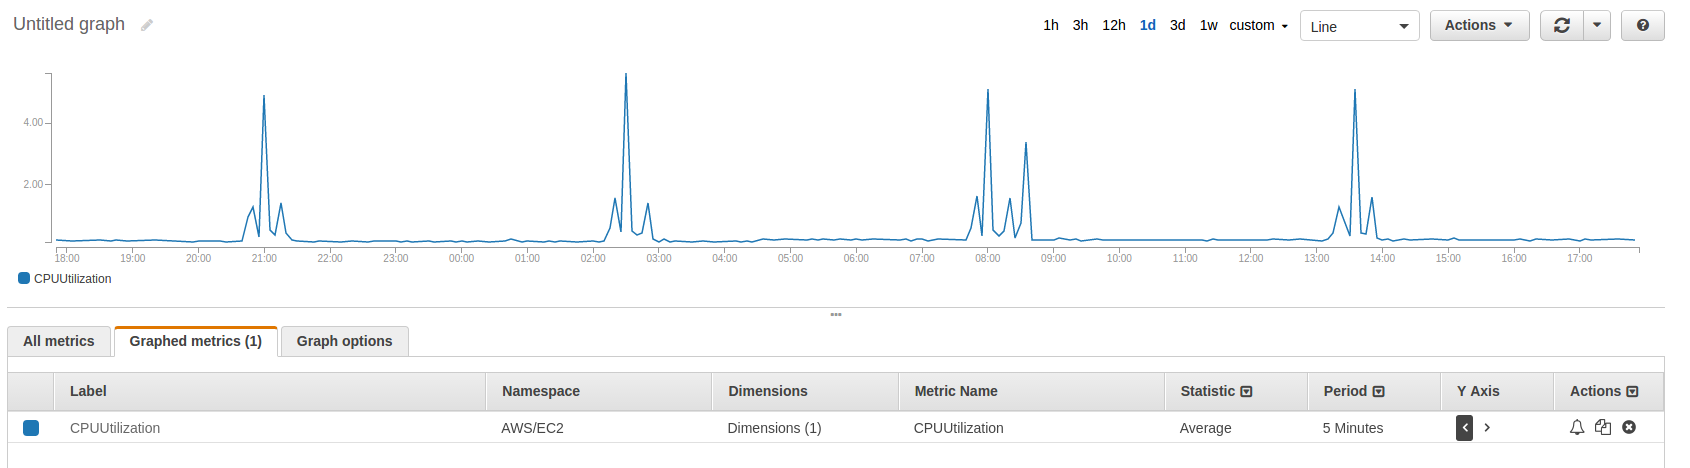Open the Actions column header dropdown
The width and height of the screenshot is (1690, 468).
click(1633, 392)
